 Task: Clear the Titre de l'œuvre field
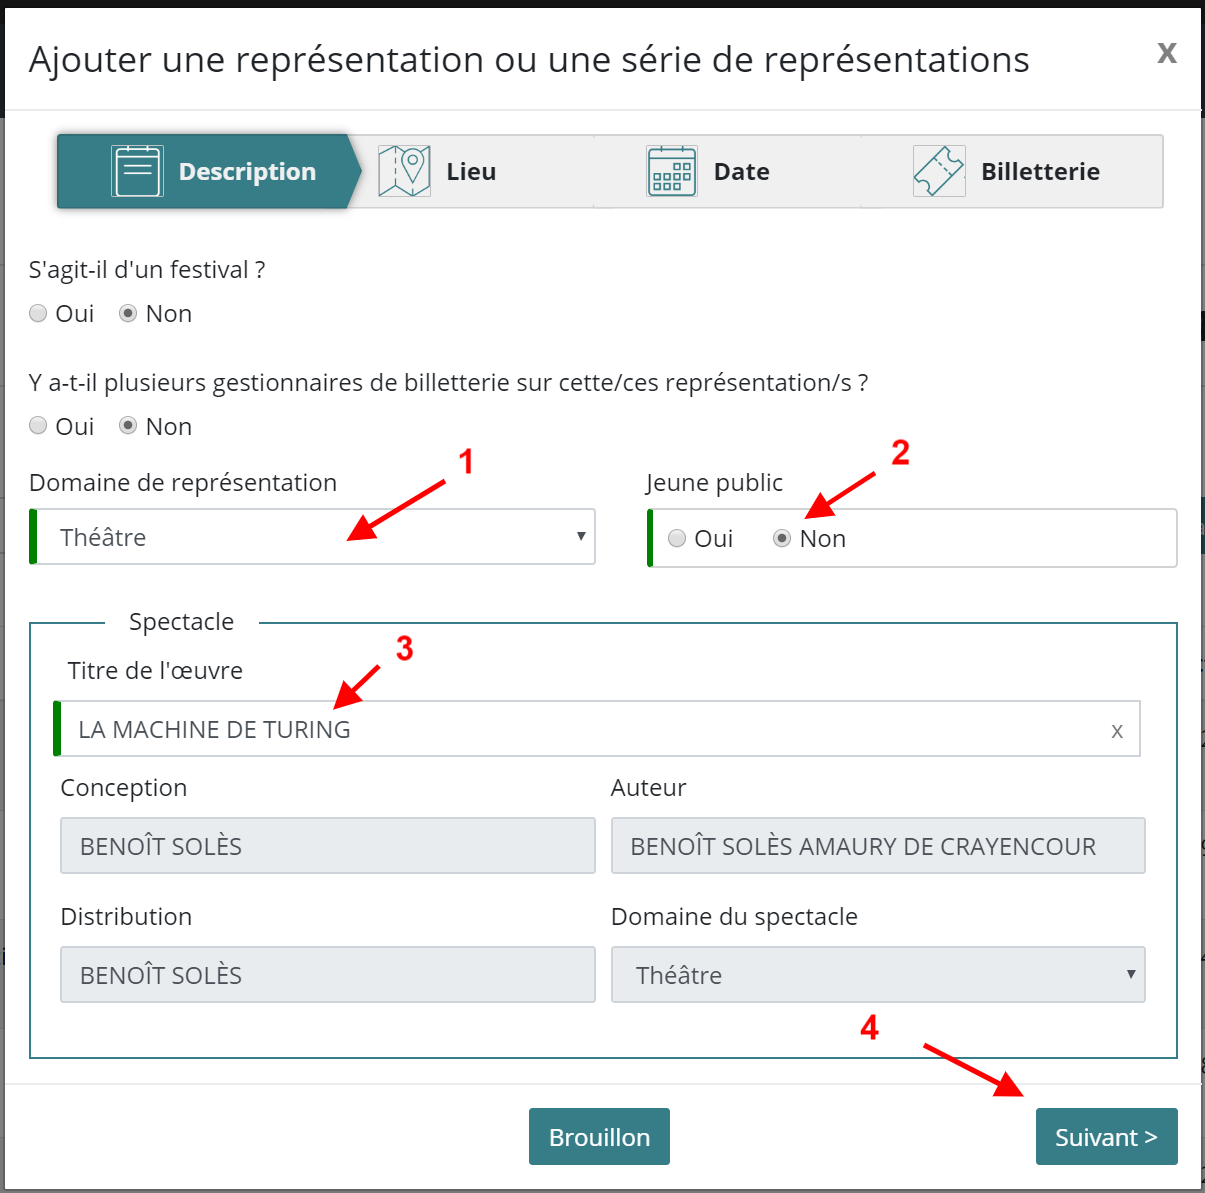[x=1117, y=731]
